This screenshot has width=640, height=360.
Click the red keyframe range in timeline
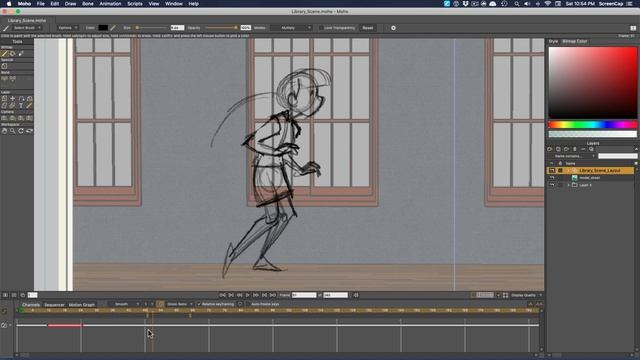pos(64,325)
